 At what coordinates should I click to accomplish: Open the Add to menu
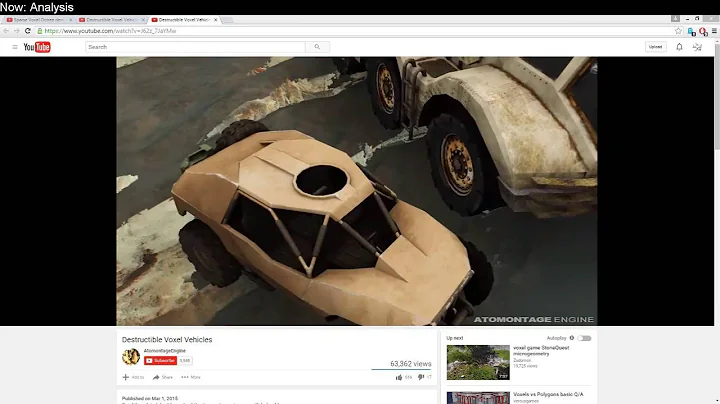(133, 377)
